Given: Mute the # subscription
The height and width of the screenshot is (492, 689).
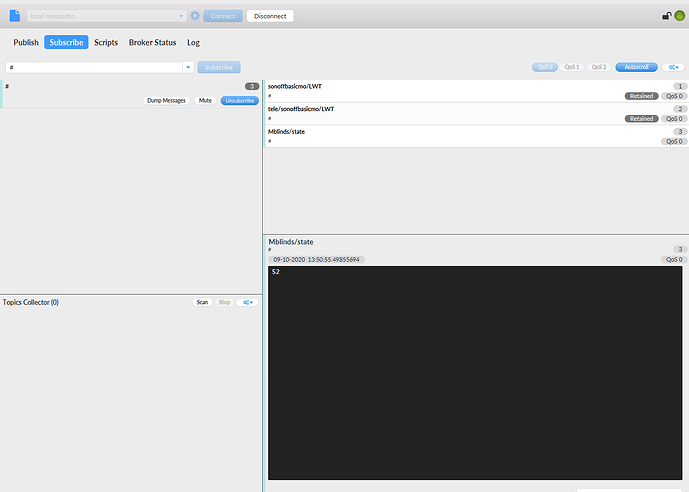Looking at the screenshot, I should coord(204,101).
